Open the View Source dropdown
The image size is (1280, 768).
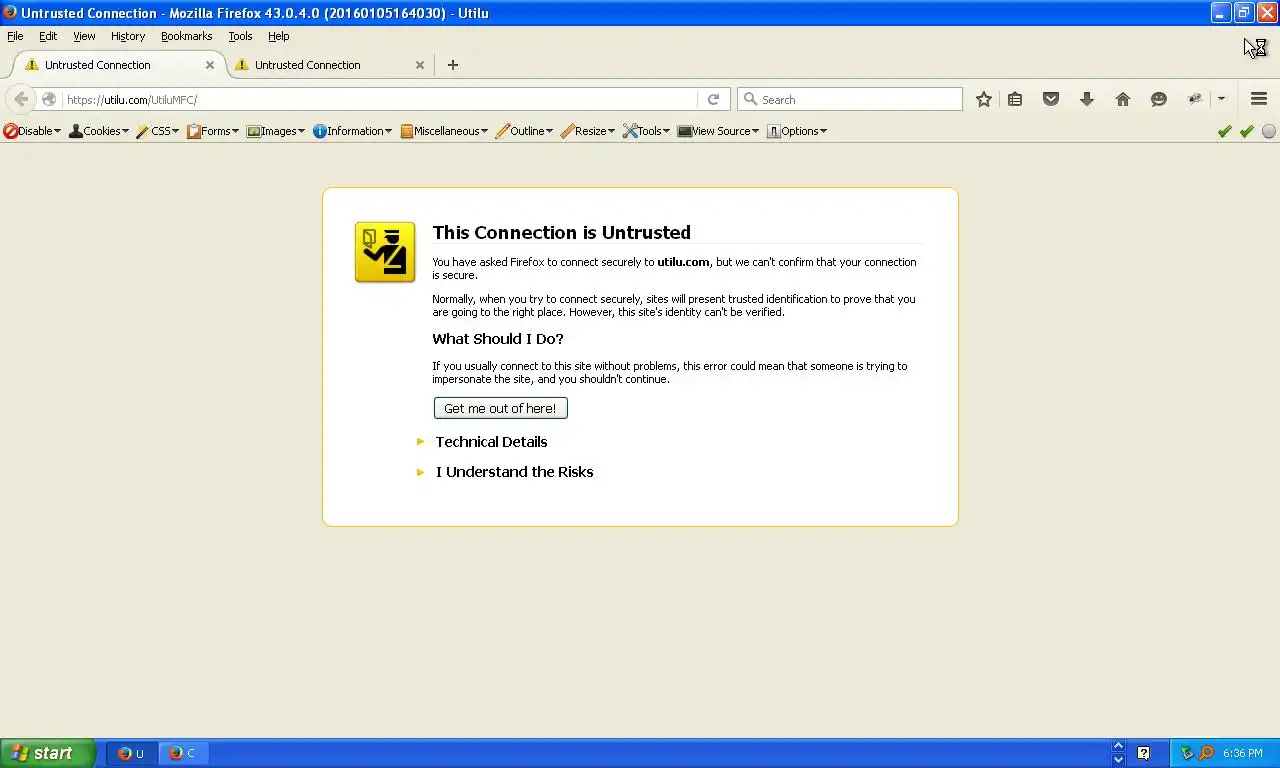pyautogui.click(x=718, y=131)
